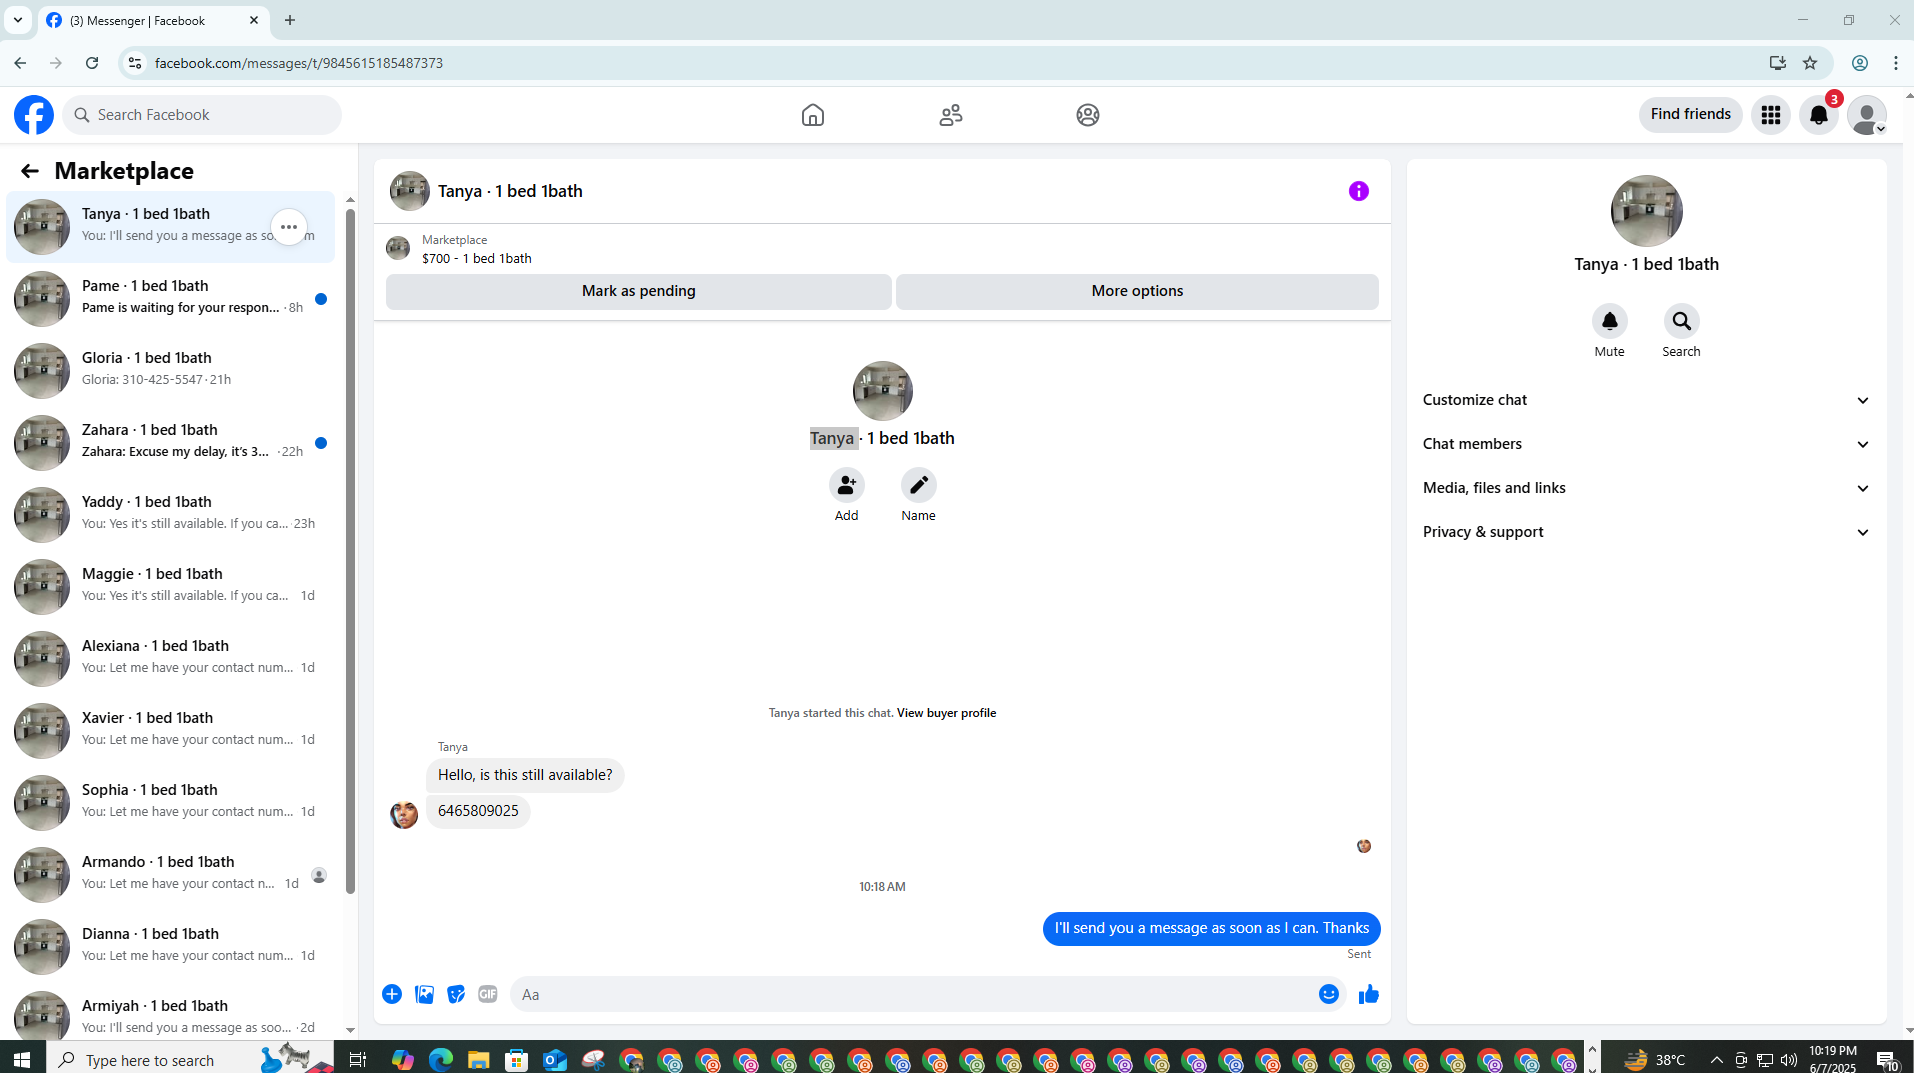The height and width of the screenshot is (1073, 1914).
Task: Open Xavier conversation
Action: [x=171, y=730]
